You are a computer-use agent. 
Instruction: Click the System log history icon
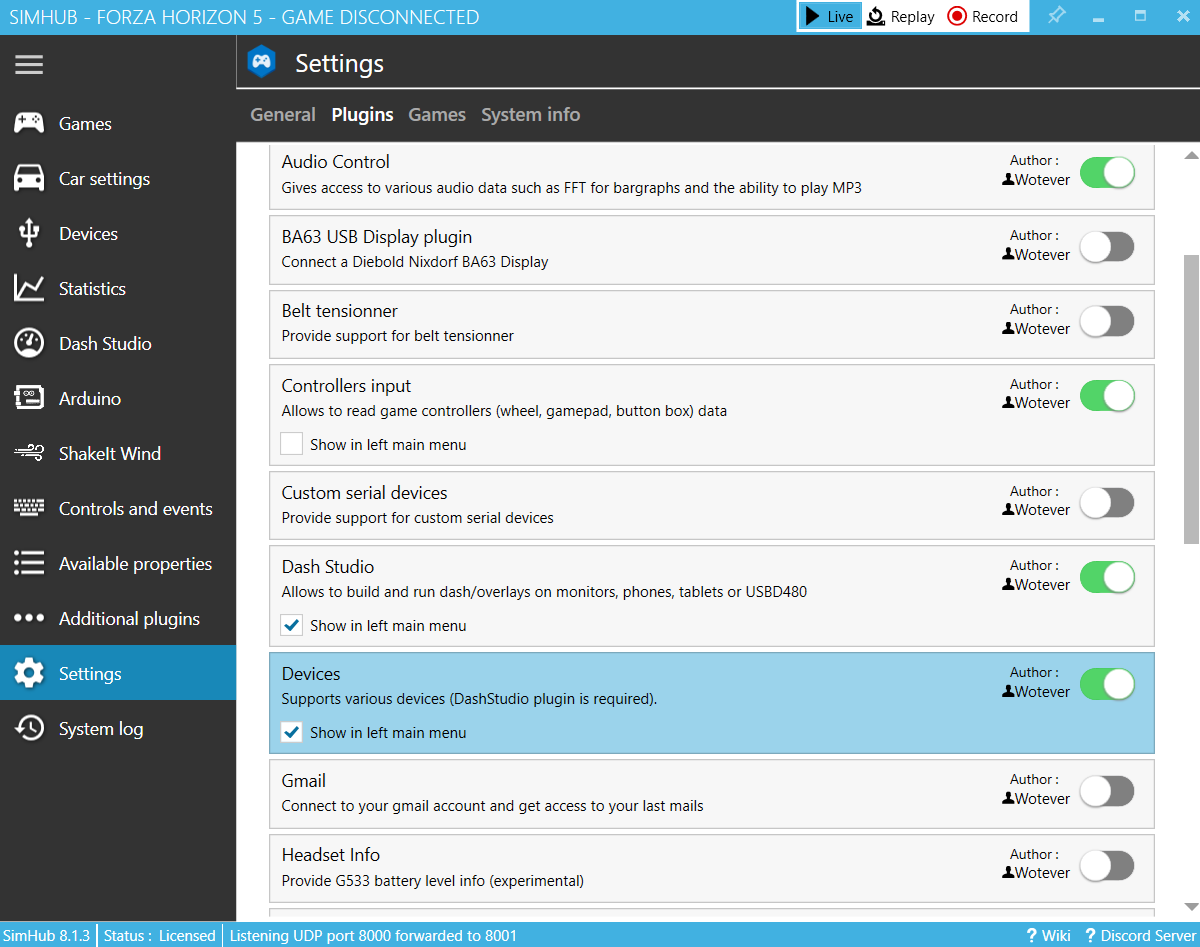pos(29,729)
